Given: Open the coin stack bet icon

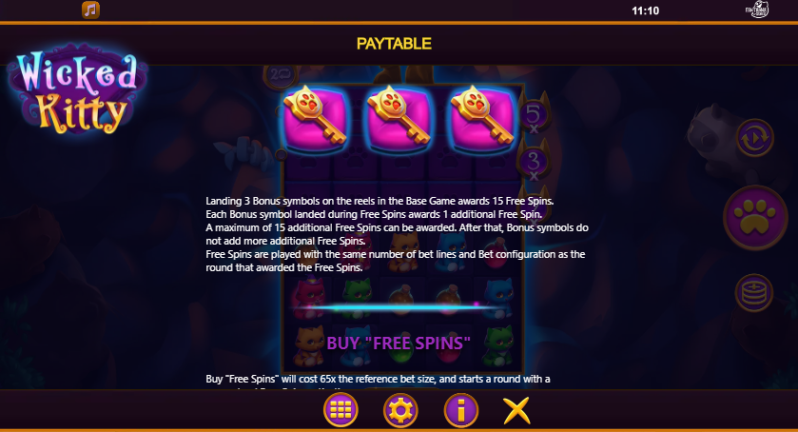Looking at the screenshot, I should pos(754,293).
